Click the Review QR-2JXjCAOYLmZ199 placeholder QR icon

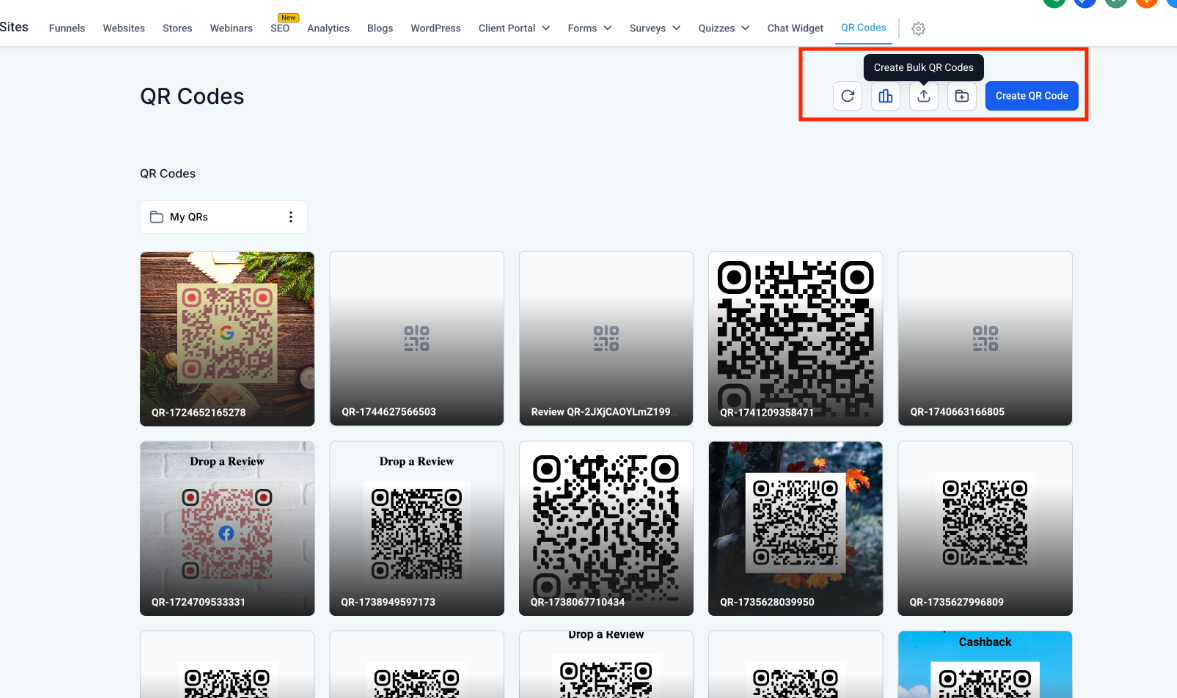(x=606, y=338)
